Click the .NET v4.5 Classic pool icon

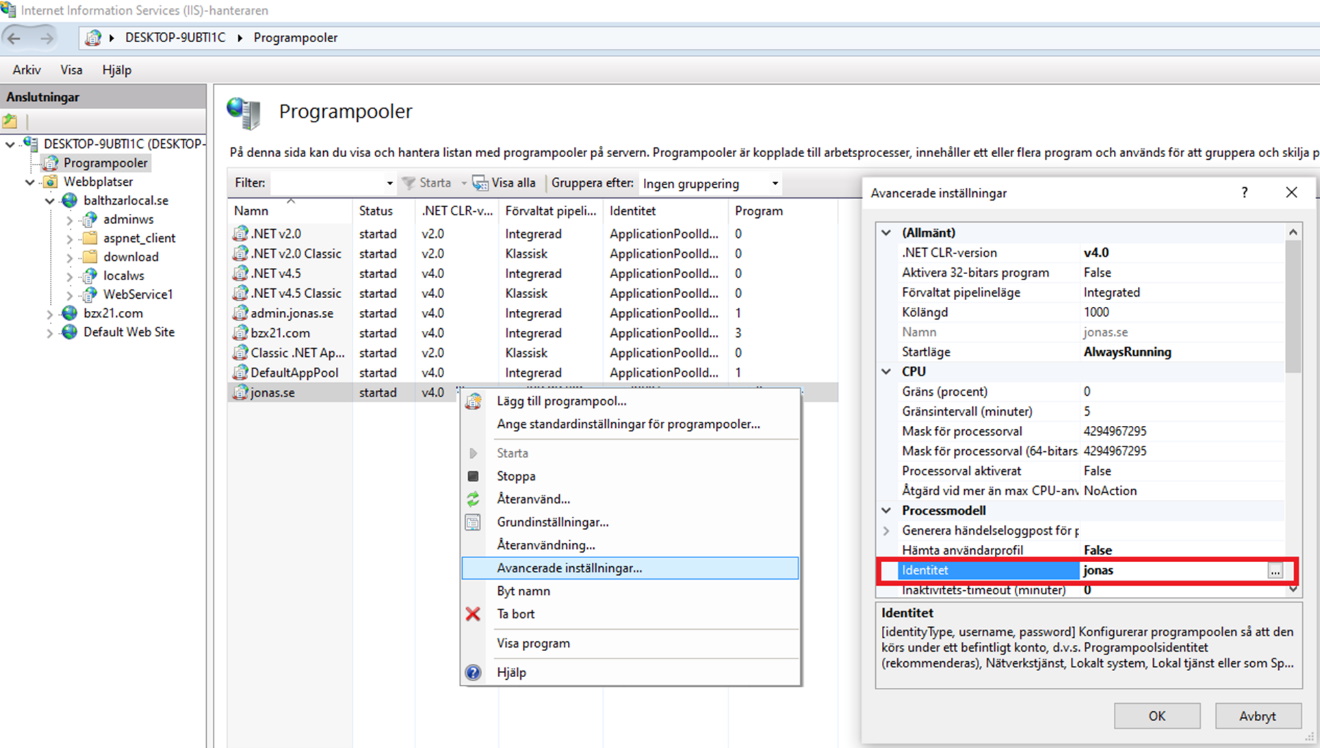point(240,293)
